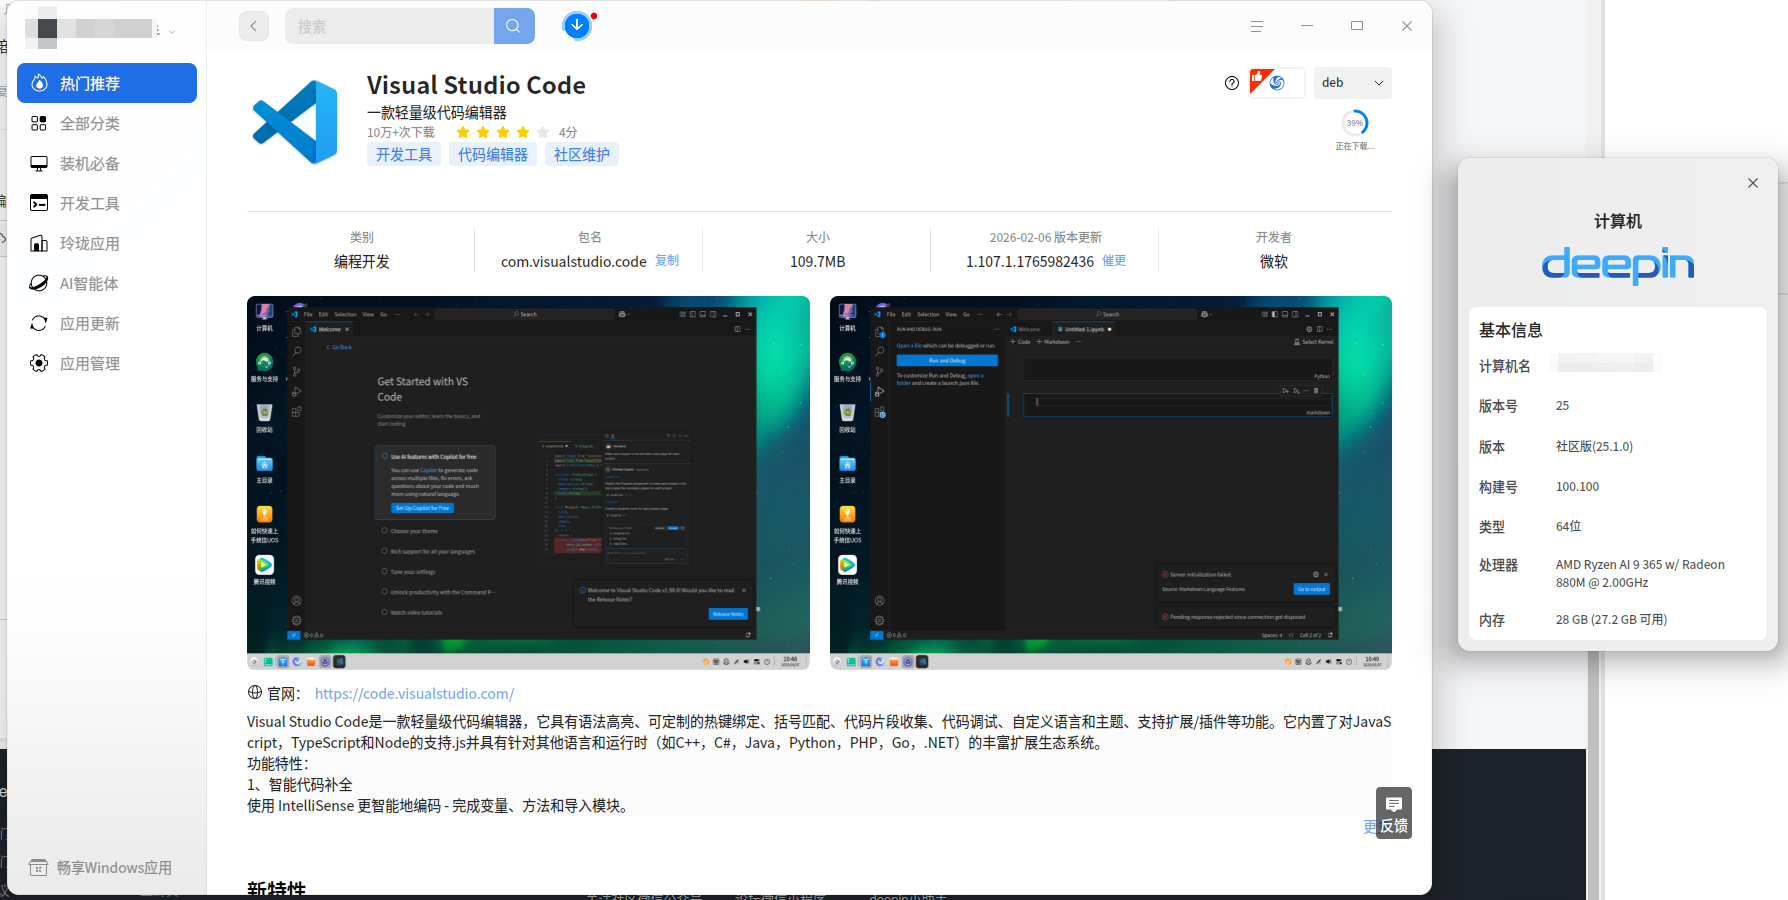Click the processor value AMD Ryzen AI 9 365

click(x=1640, y=573)
